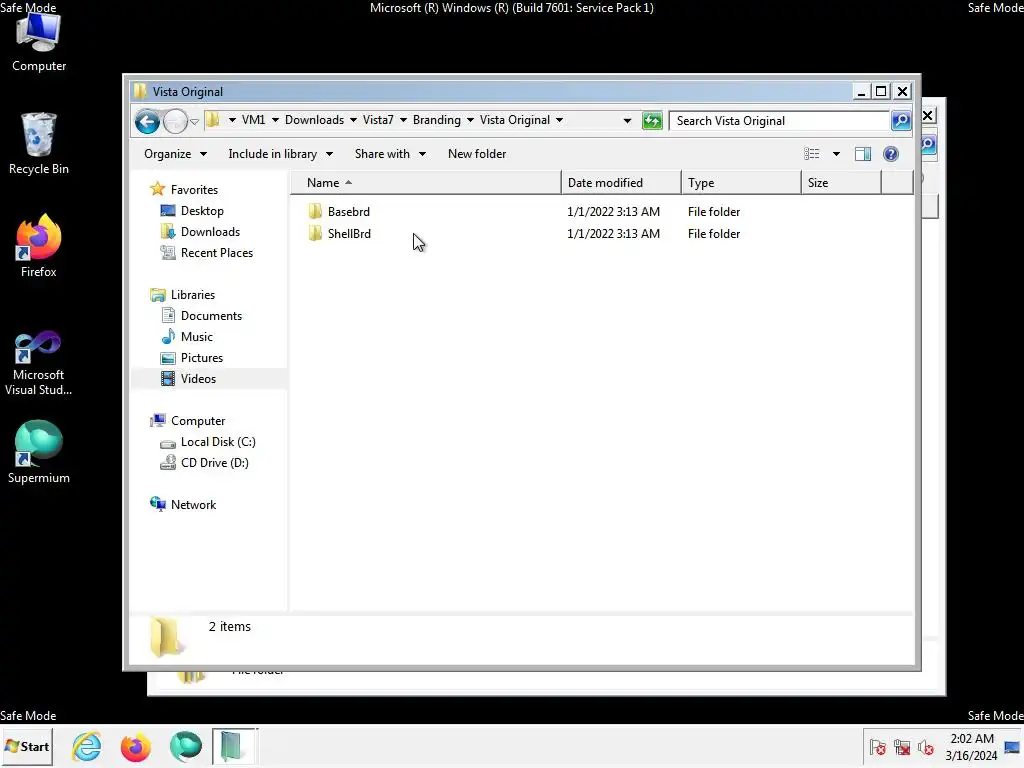The height and width of the screenshot is (768, 1024).
Task: Sort by the Name column
Action: coord(426,183)
